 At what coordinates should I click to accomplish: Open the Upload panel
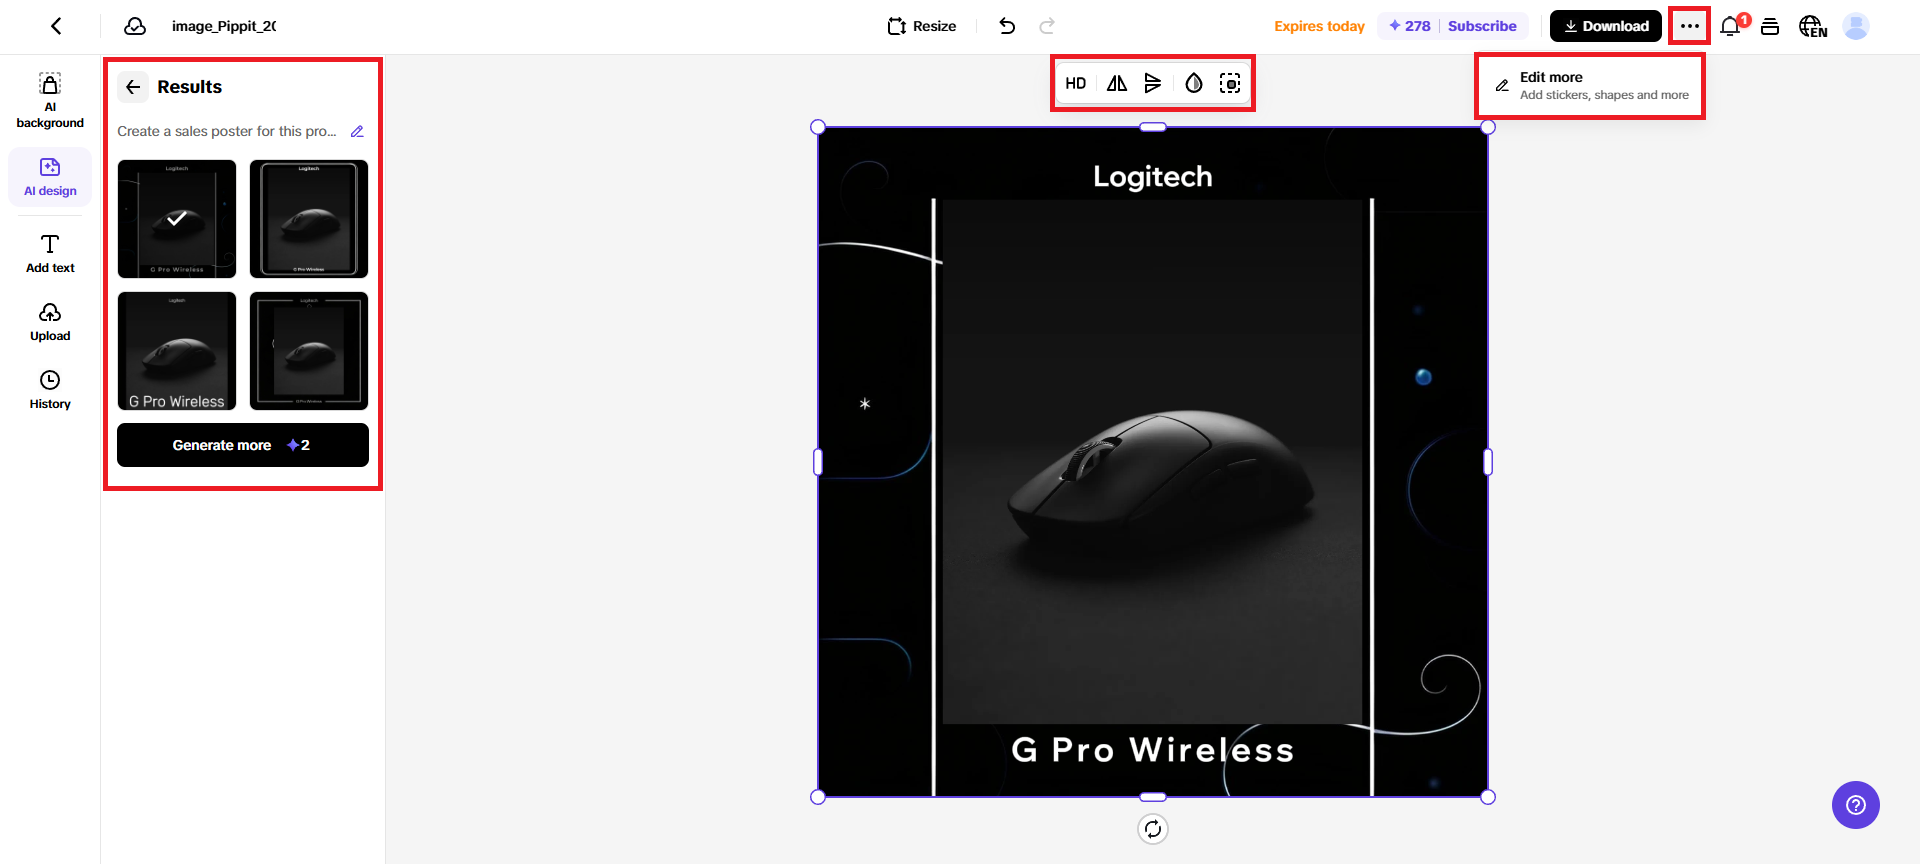click(x=50, y=323)
